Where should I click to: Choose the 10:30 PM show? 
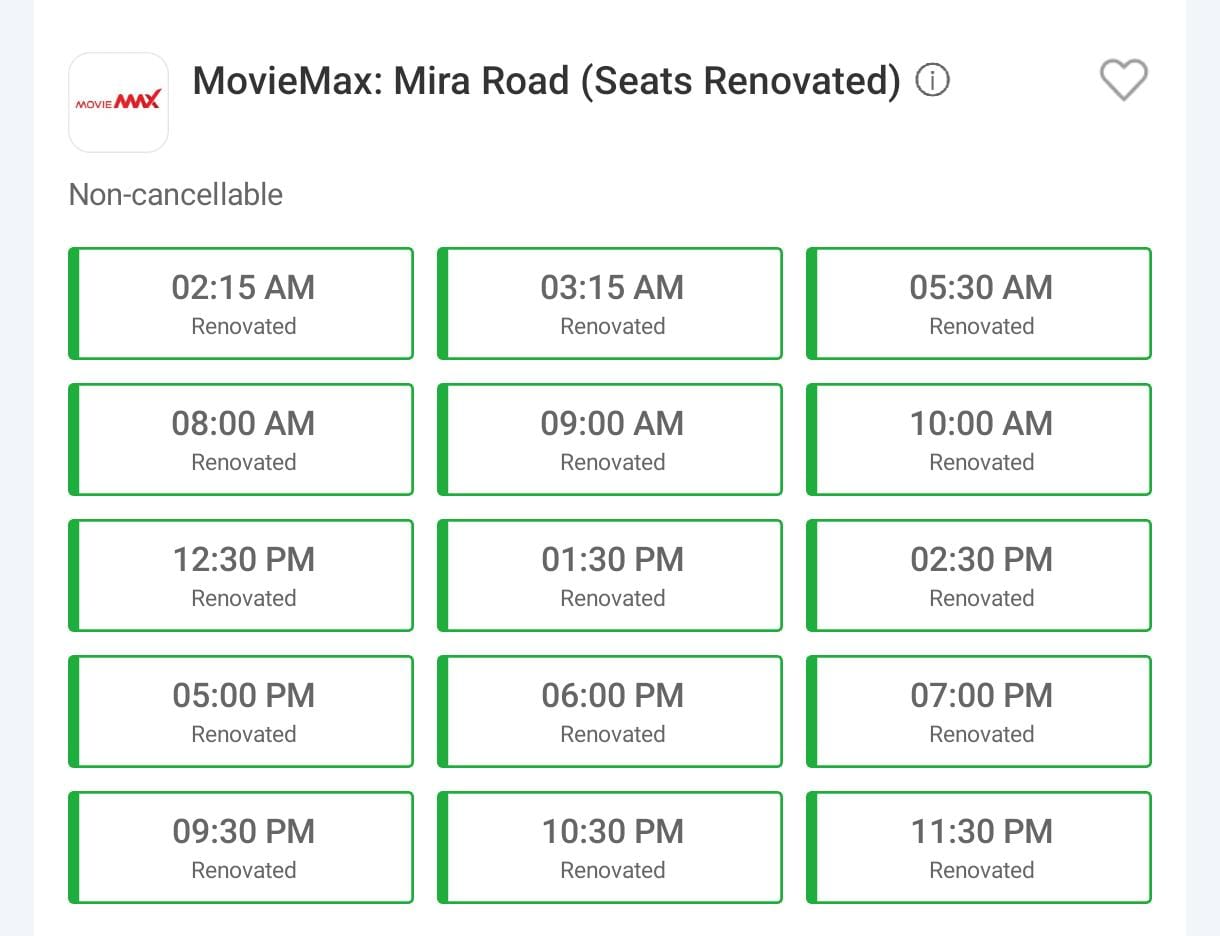click(x=611, y=847)
